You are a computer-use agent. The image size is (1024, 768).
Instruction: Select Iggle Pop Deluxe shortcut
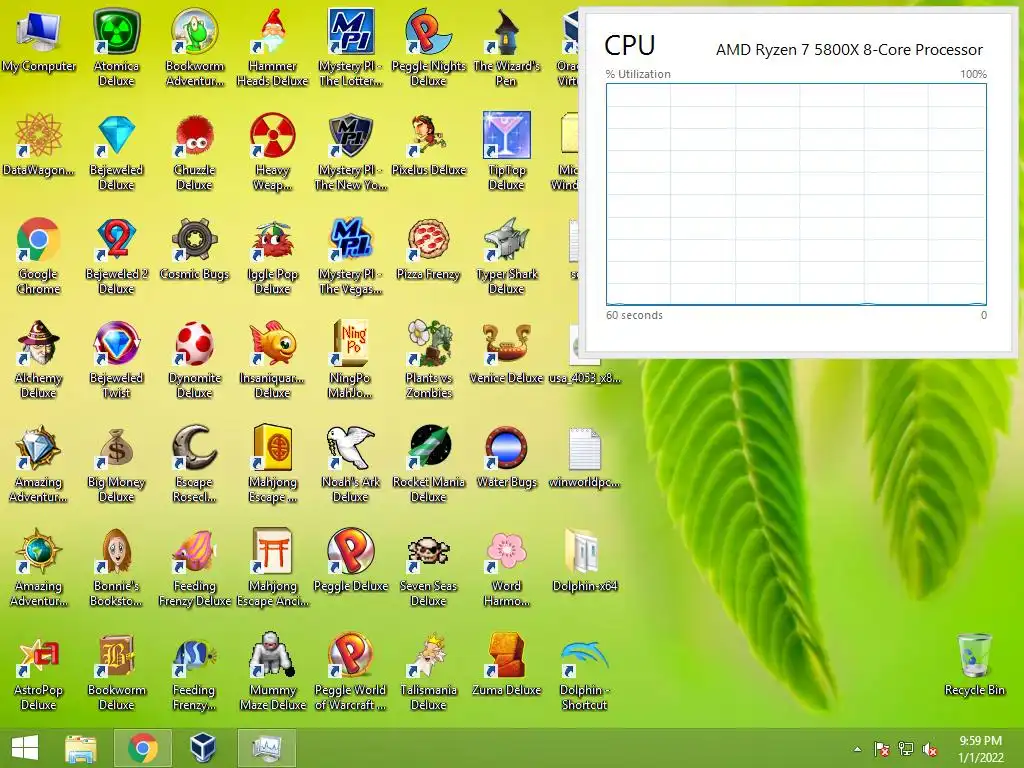272,240
